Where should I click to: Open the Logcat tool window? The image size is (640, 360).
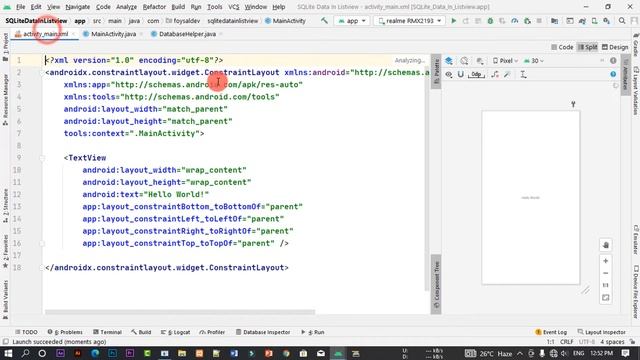(x=176, y=332)
